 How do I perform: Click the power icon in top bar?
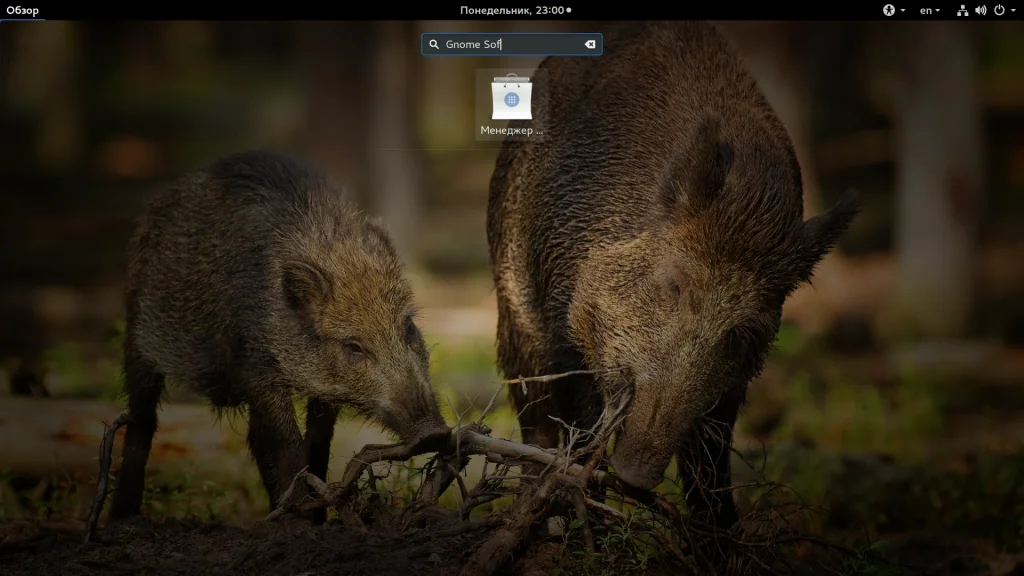[999, 10]
